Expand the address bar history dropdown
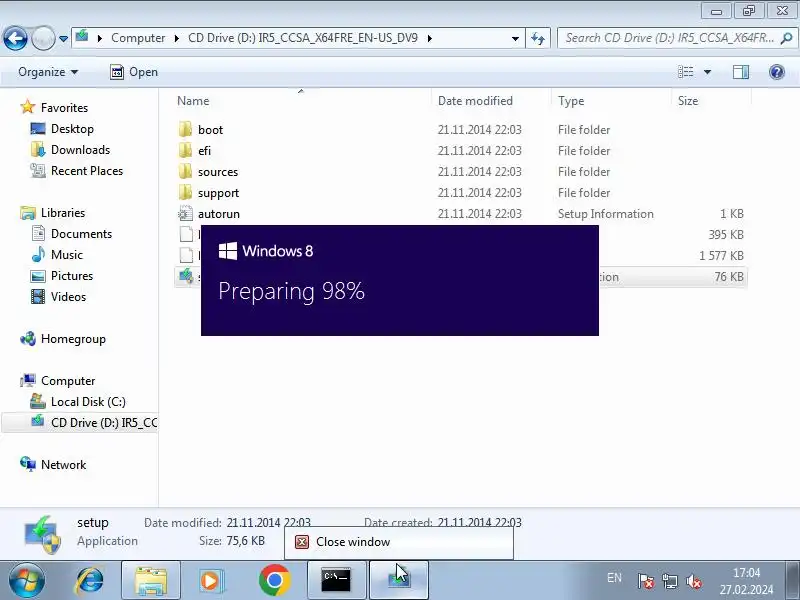 515,38
